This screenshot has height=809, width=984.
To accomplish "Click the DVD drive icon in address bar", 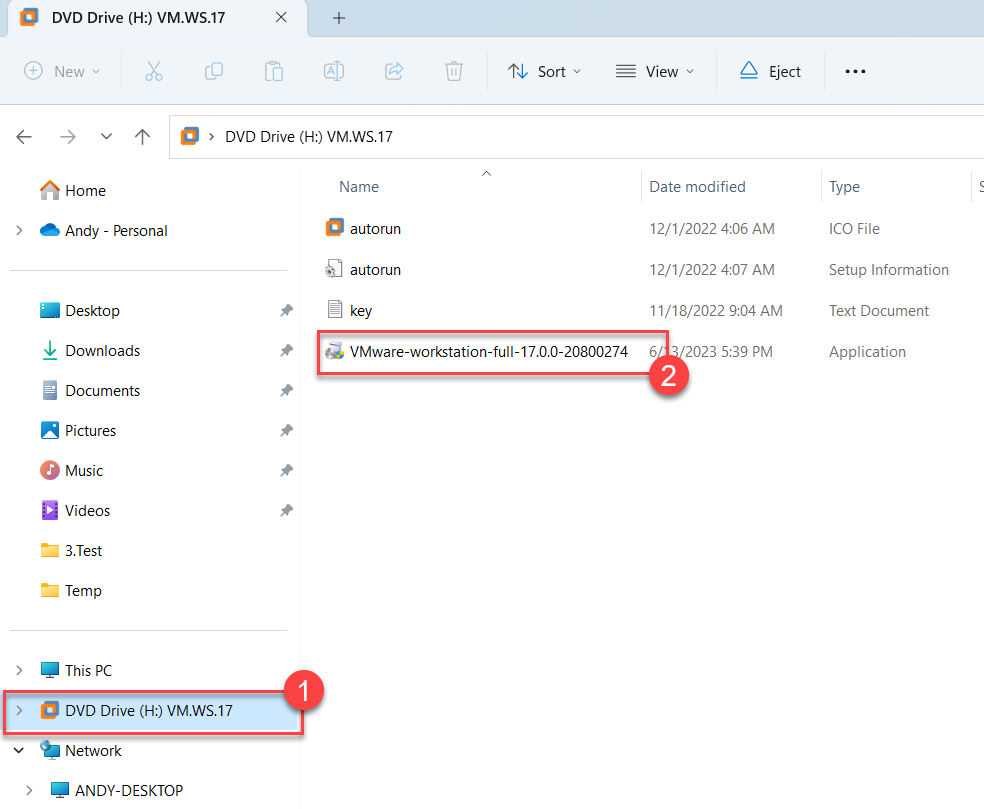I will click(190, 136).
